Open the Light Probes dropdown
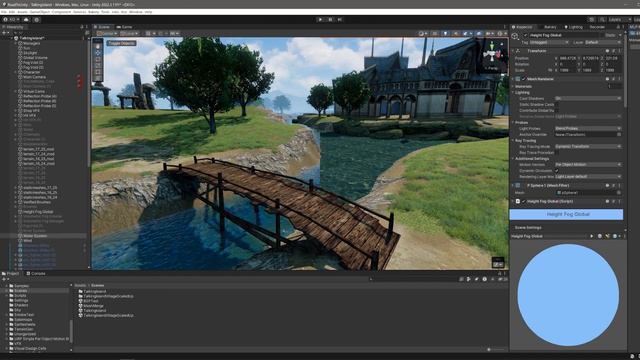640x360 pixels. pyautogui.click(x=588, y=129)
